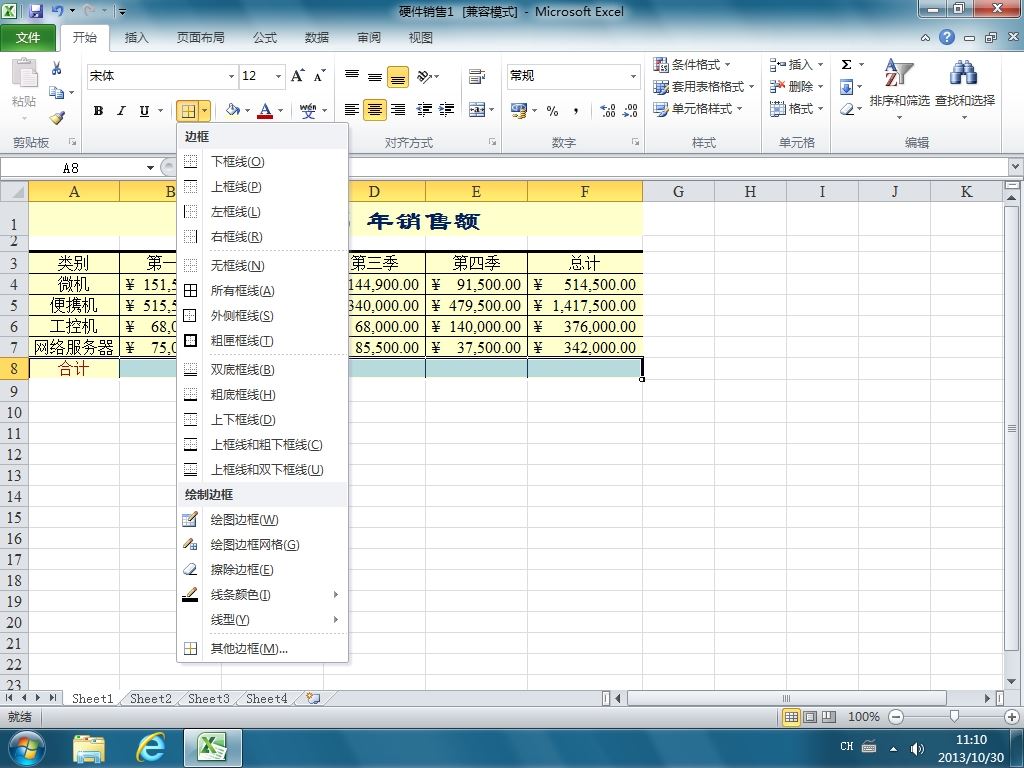Screen dimensions: 1024x768
Task: Switch to the 页面布局 ribbon tab
Action: tap(200, 37)
